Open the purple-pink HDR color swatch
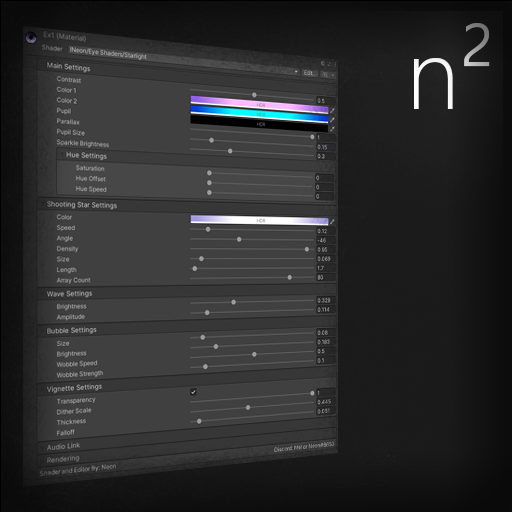The height and width of the screenshot is (512, 512). pos(259,104)
